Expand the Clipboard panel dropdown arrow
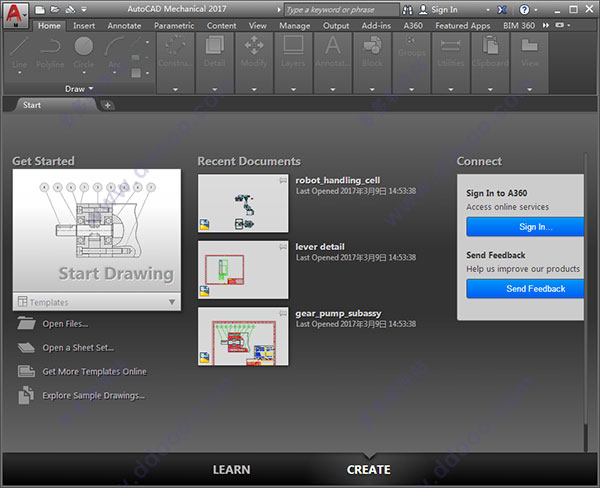Screen dimensions: 600x488 click(x=490, y=90)
